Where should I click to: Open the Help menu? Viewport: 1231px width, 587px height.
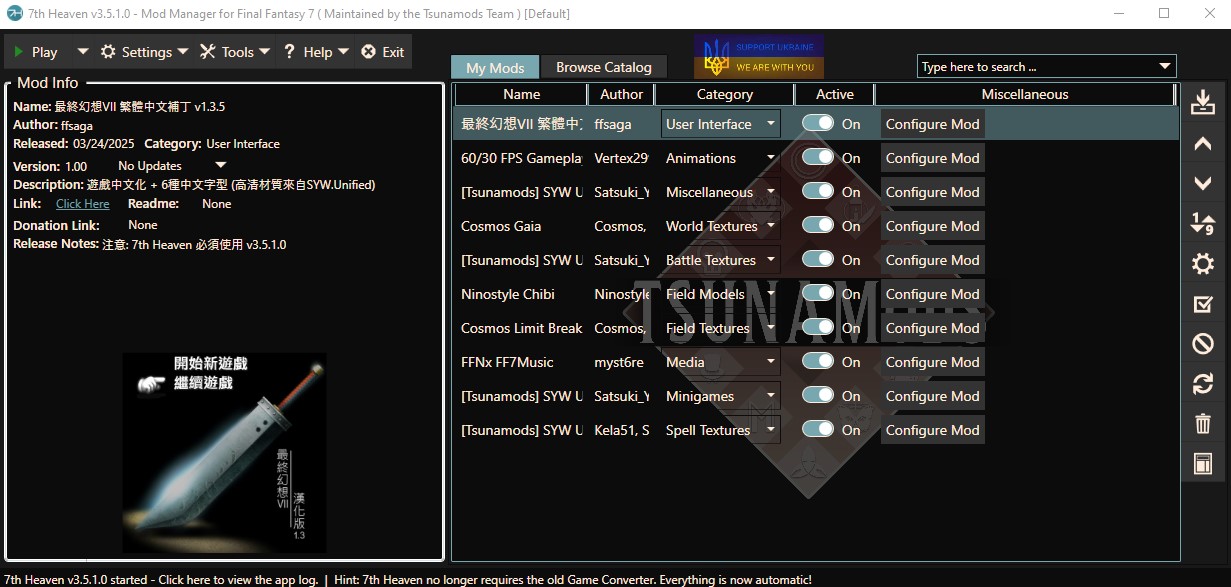(x=315, y=52)
